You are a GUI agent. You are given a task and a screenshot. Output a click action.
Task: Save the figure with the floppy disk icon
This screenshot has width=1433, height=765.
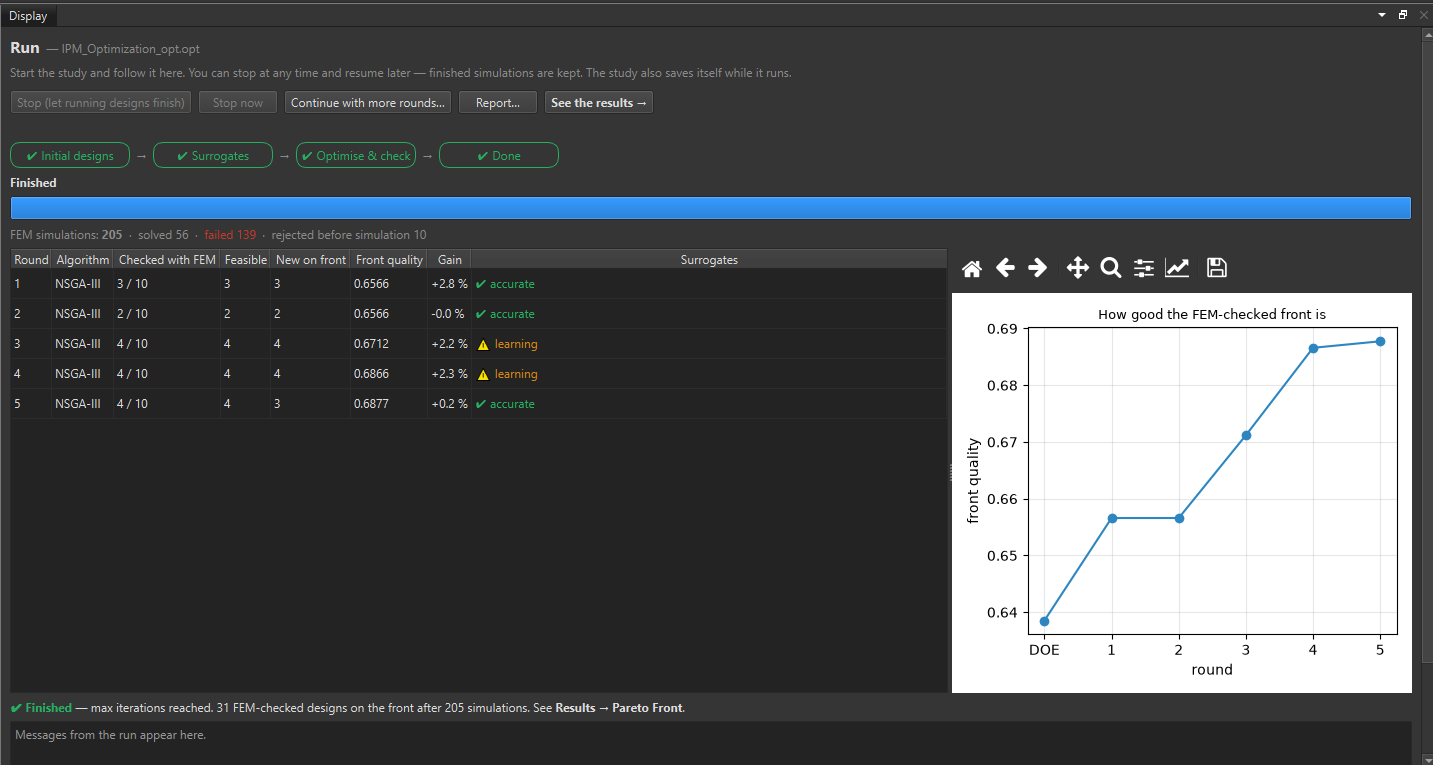point(1216,268)
